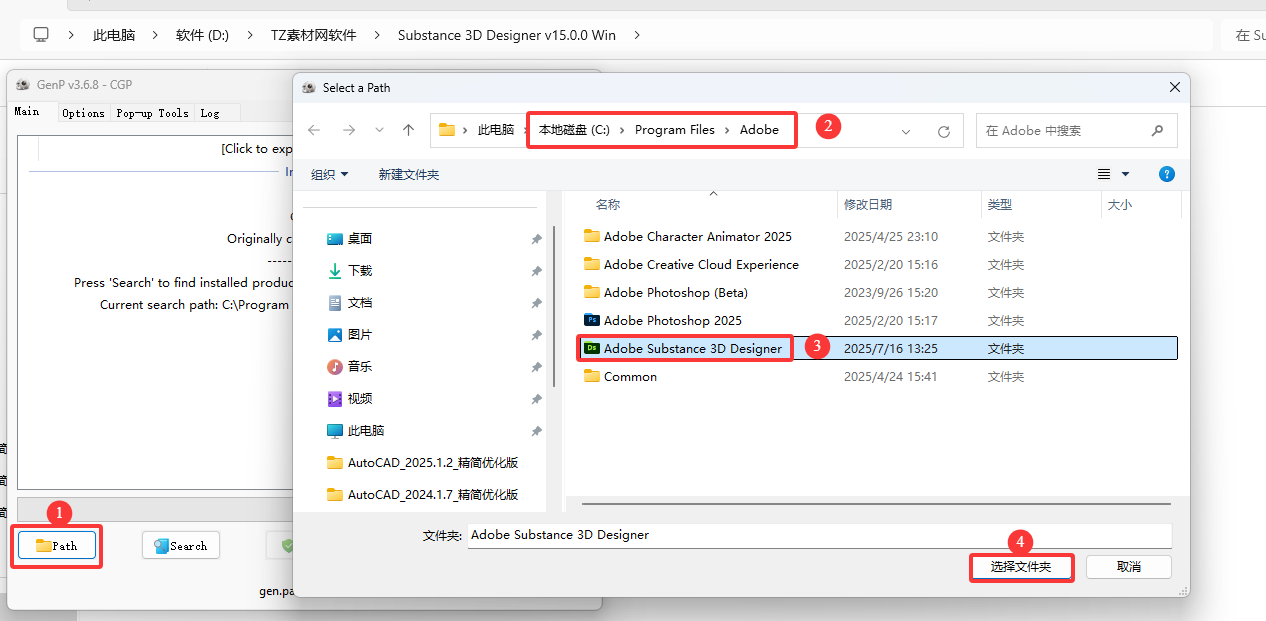Switch to the Main tab in GenP

point(27,112)
